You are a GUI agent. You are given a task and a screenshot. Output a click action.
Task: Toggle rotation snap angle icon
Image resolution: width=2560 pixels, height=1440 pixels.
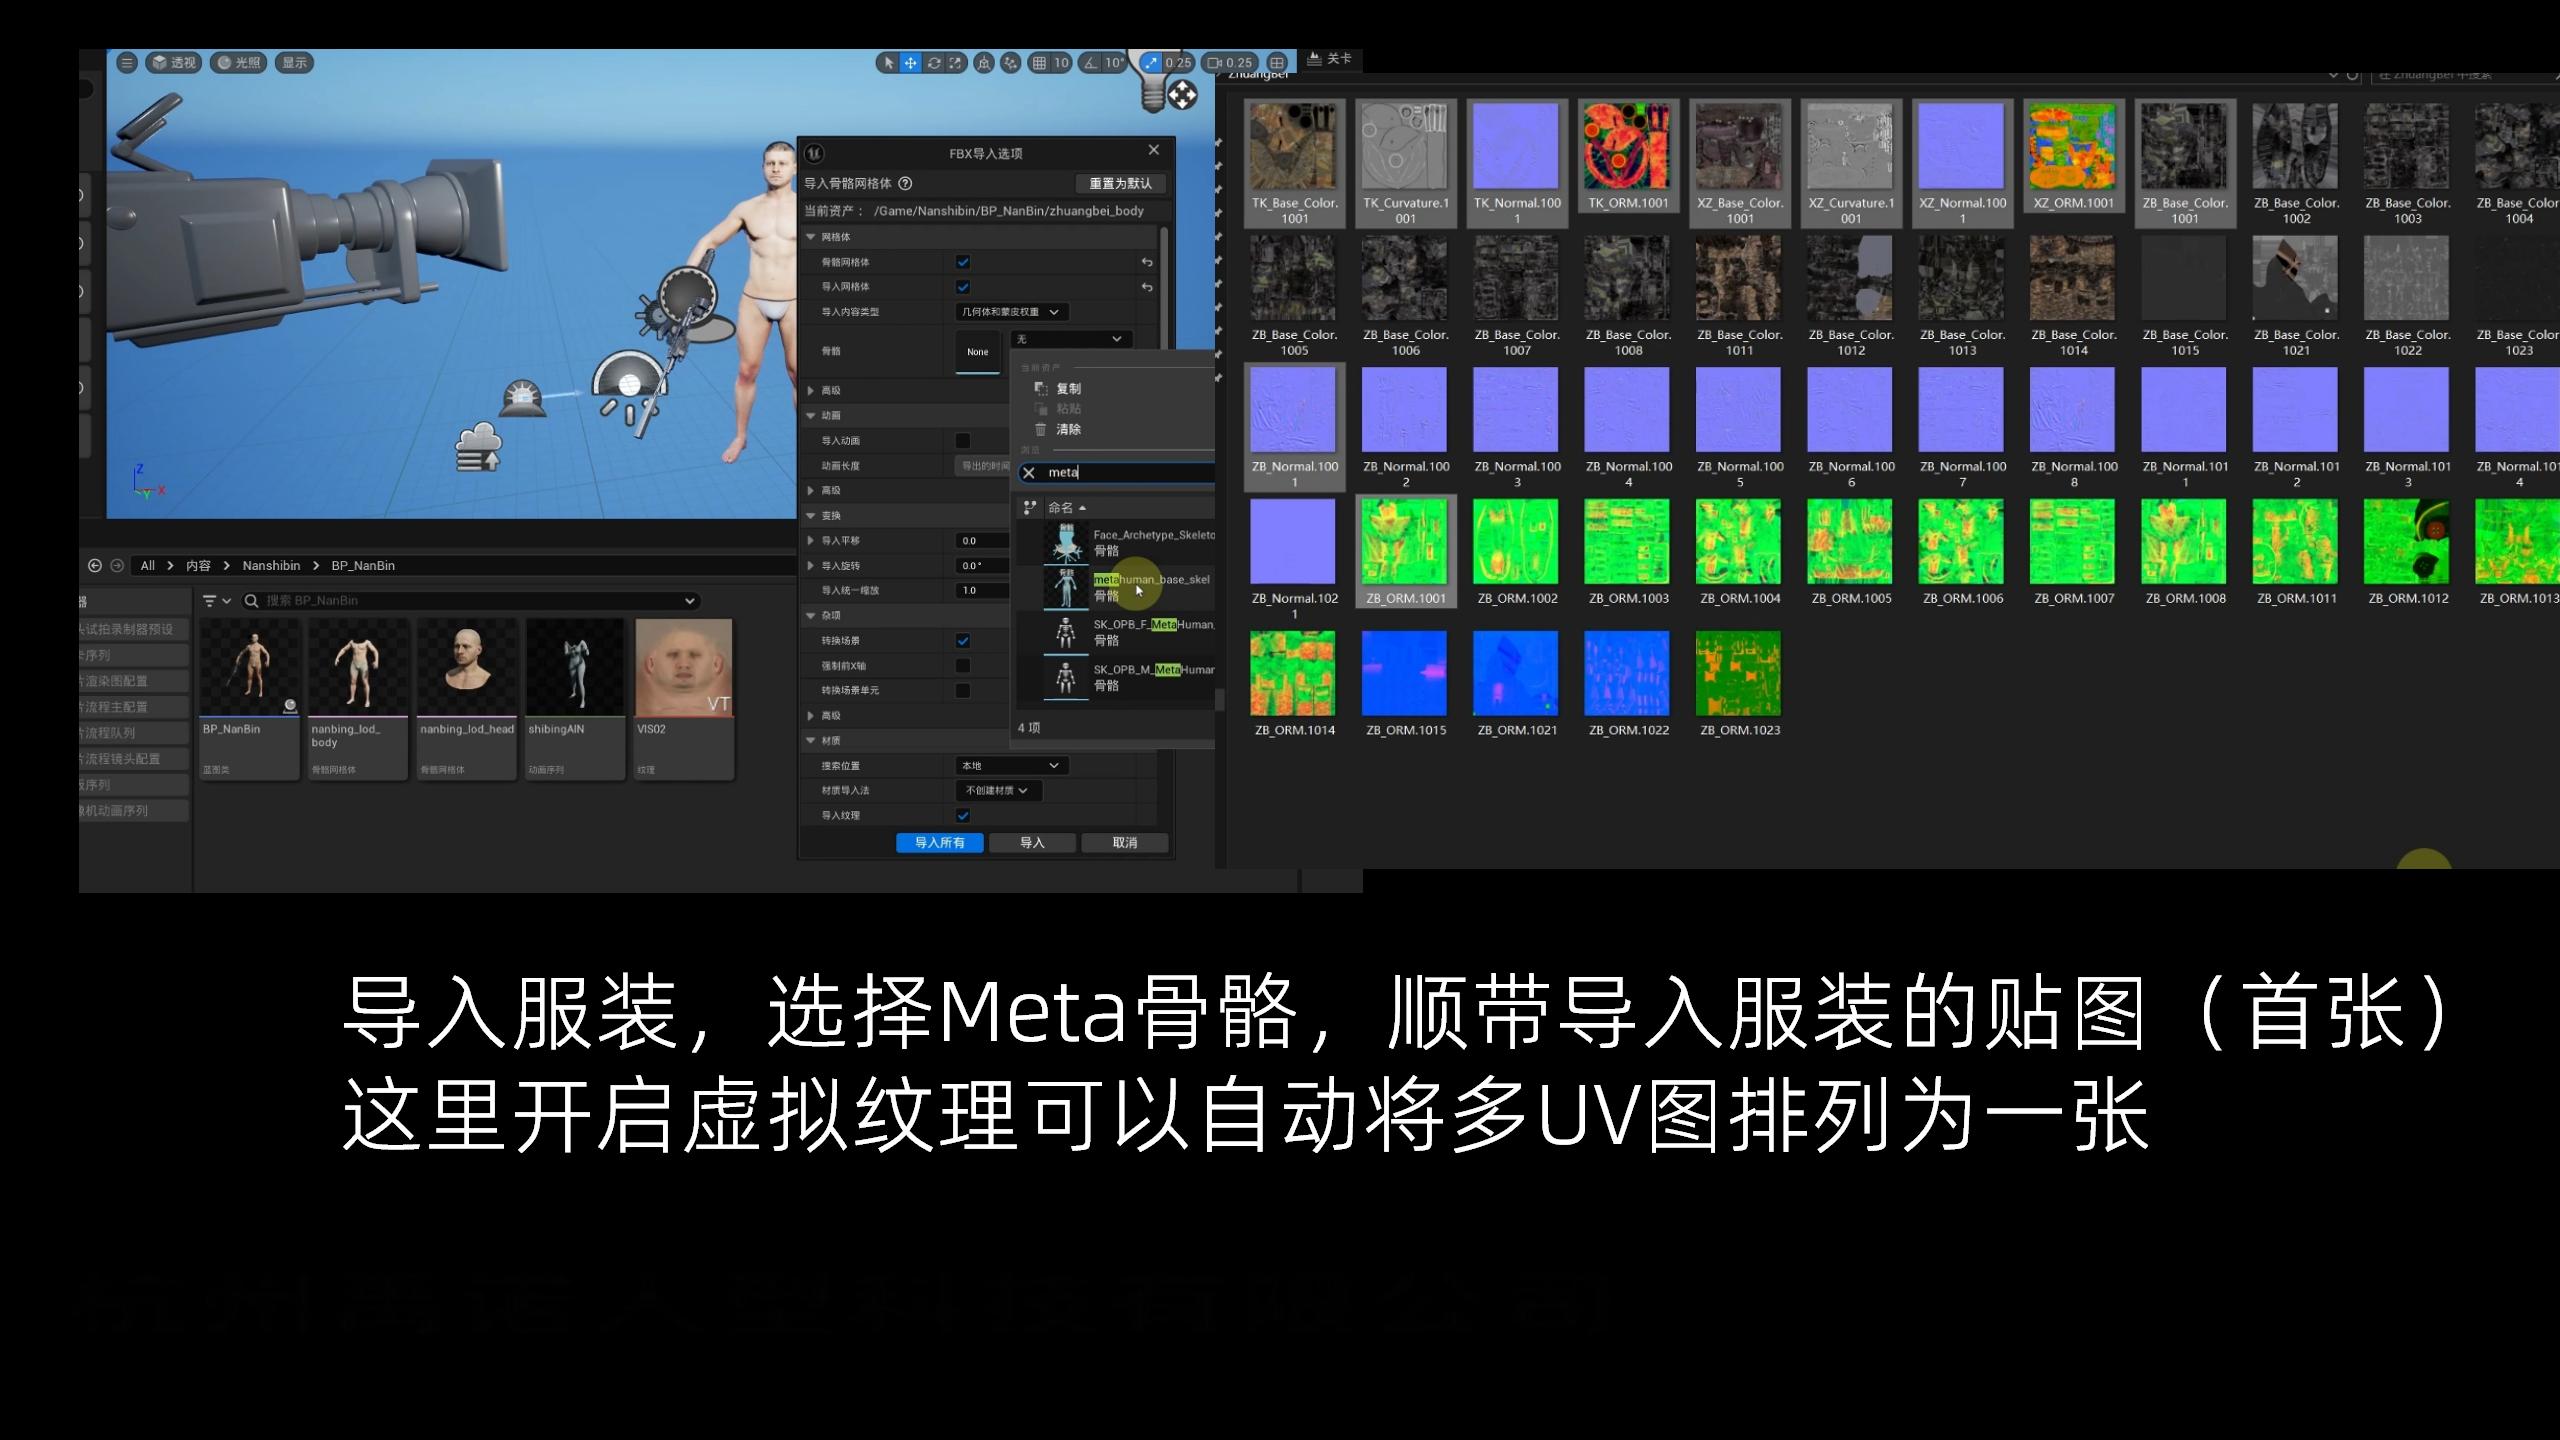1090,62
